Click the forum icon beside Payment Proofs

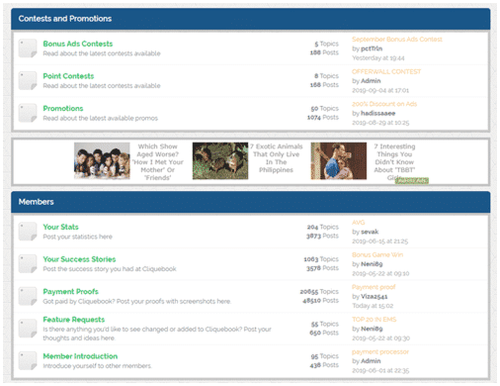tap(27, 296)
